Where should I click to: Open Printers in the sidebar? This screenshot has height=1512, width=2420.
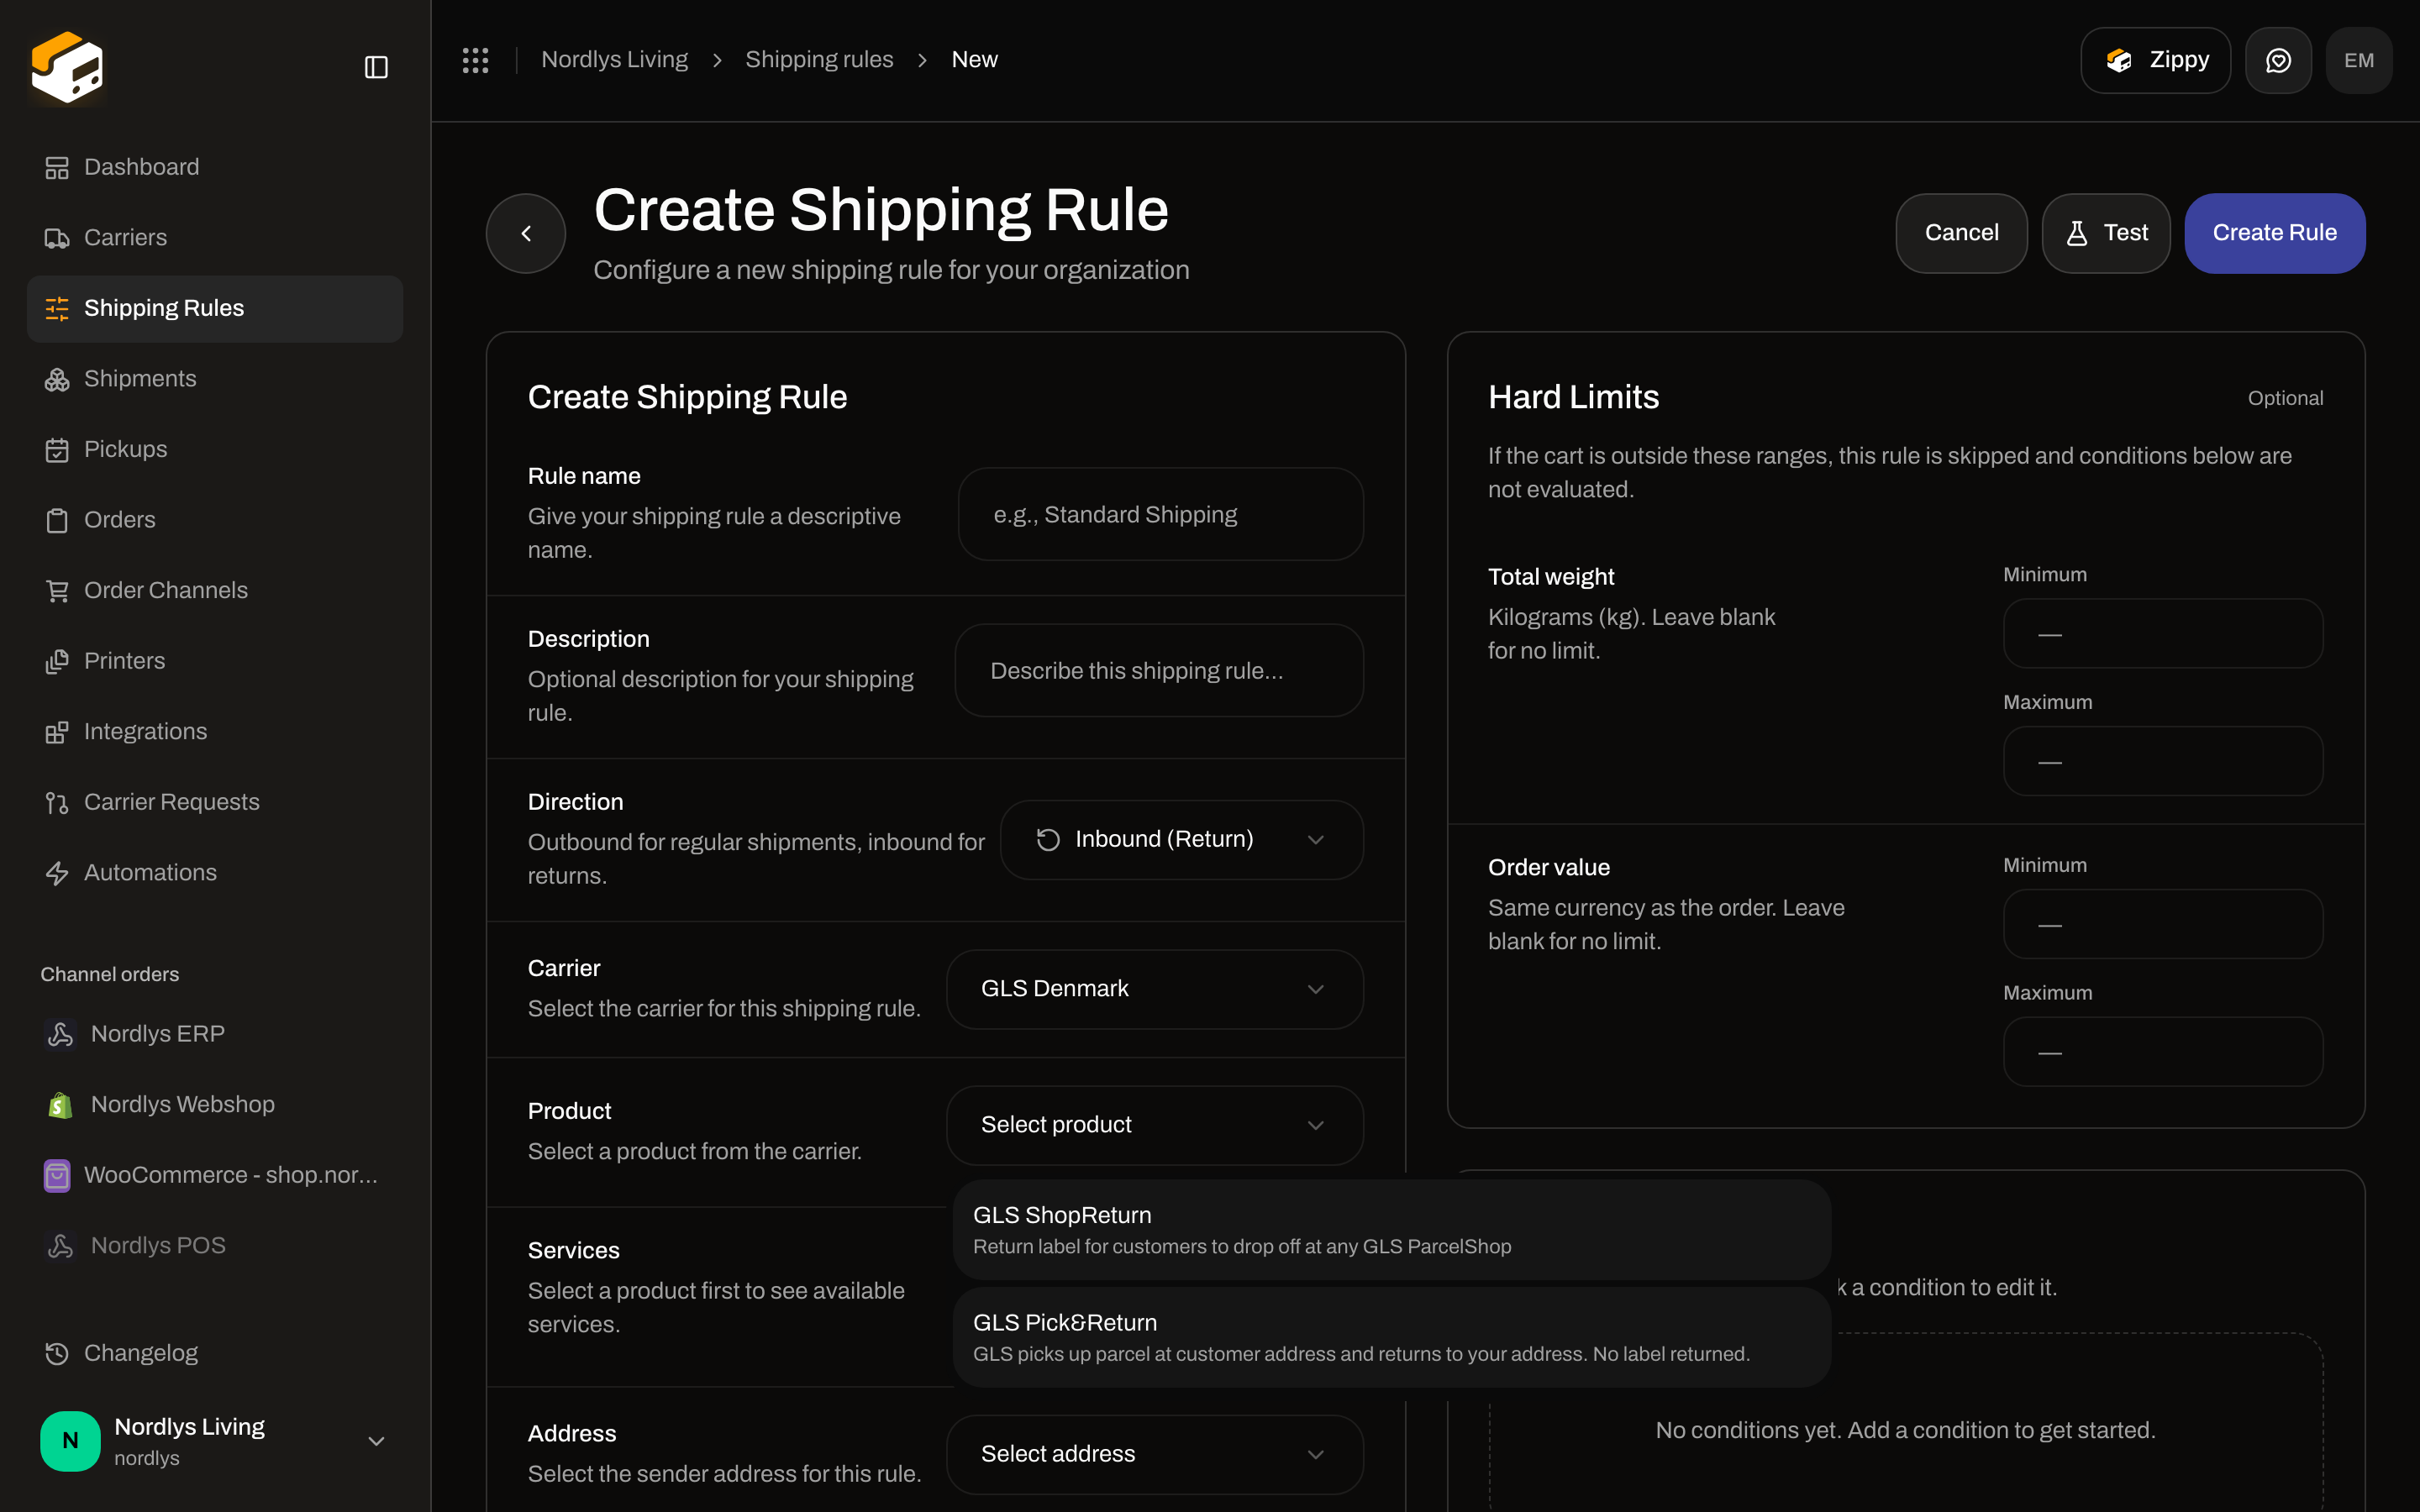point(215,661)
